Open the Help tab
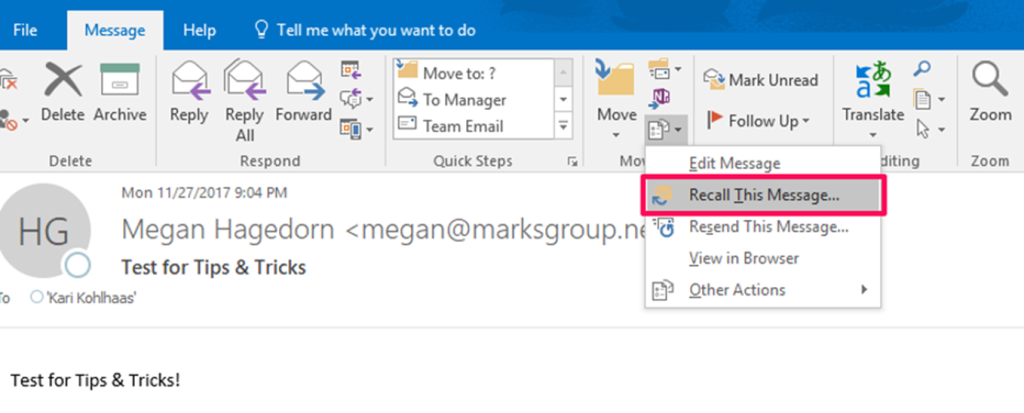Viewport: 1024px width, 413px height. coord(199,30)
